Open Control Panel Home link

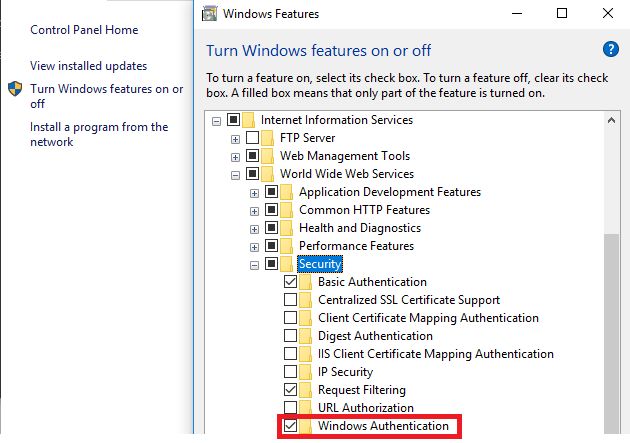[84, 30]
